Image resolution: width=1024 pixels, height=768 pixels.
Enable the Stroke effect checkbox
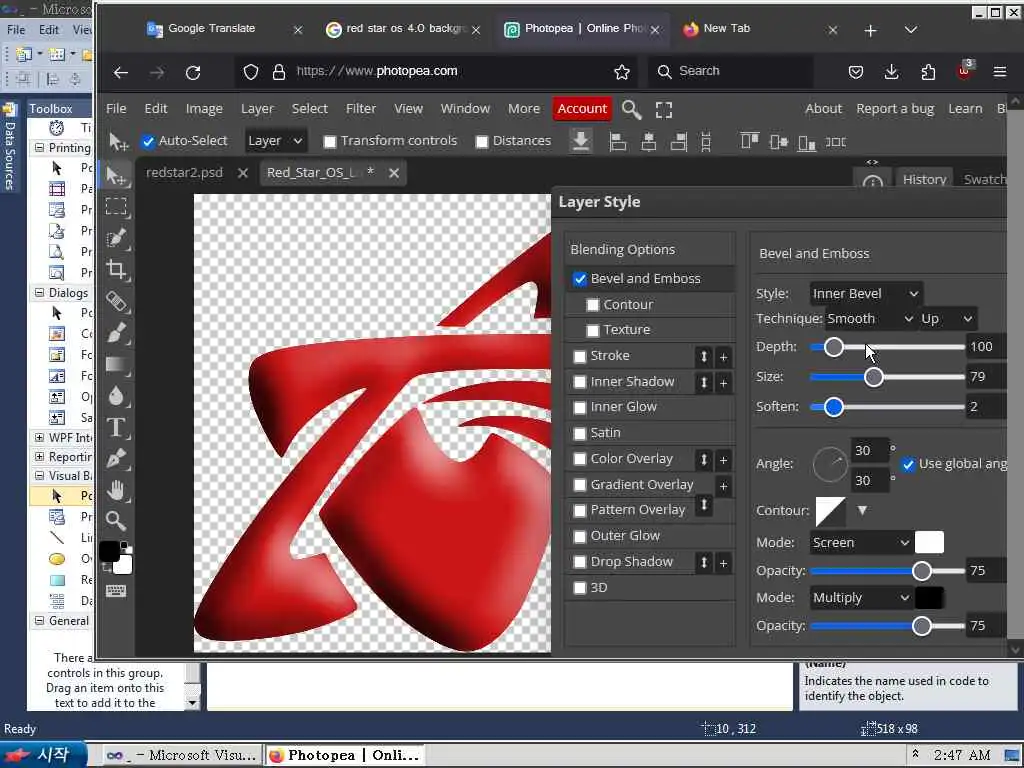(580, 357)
